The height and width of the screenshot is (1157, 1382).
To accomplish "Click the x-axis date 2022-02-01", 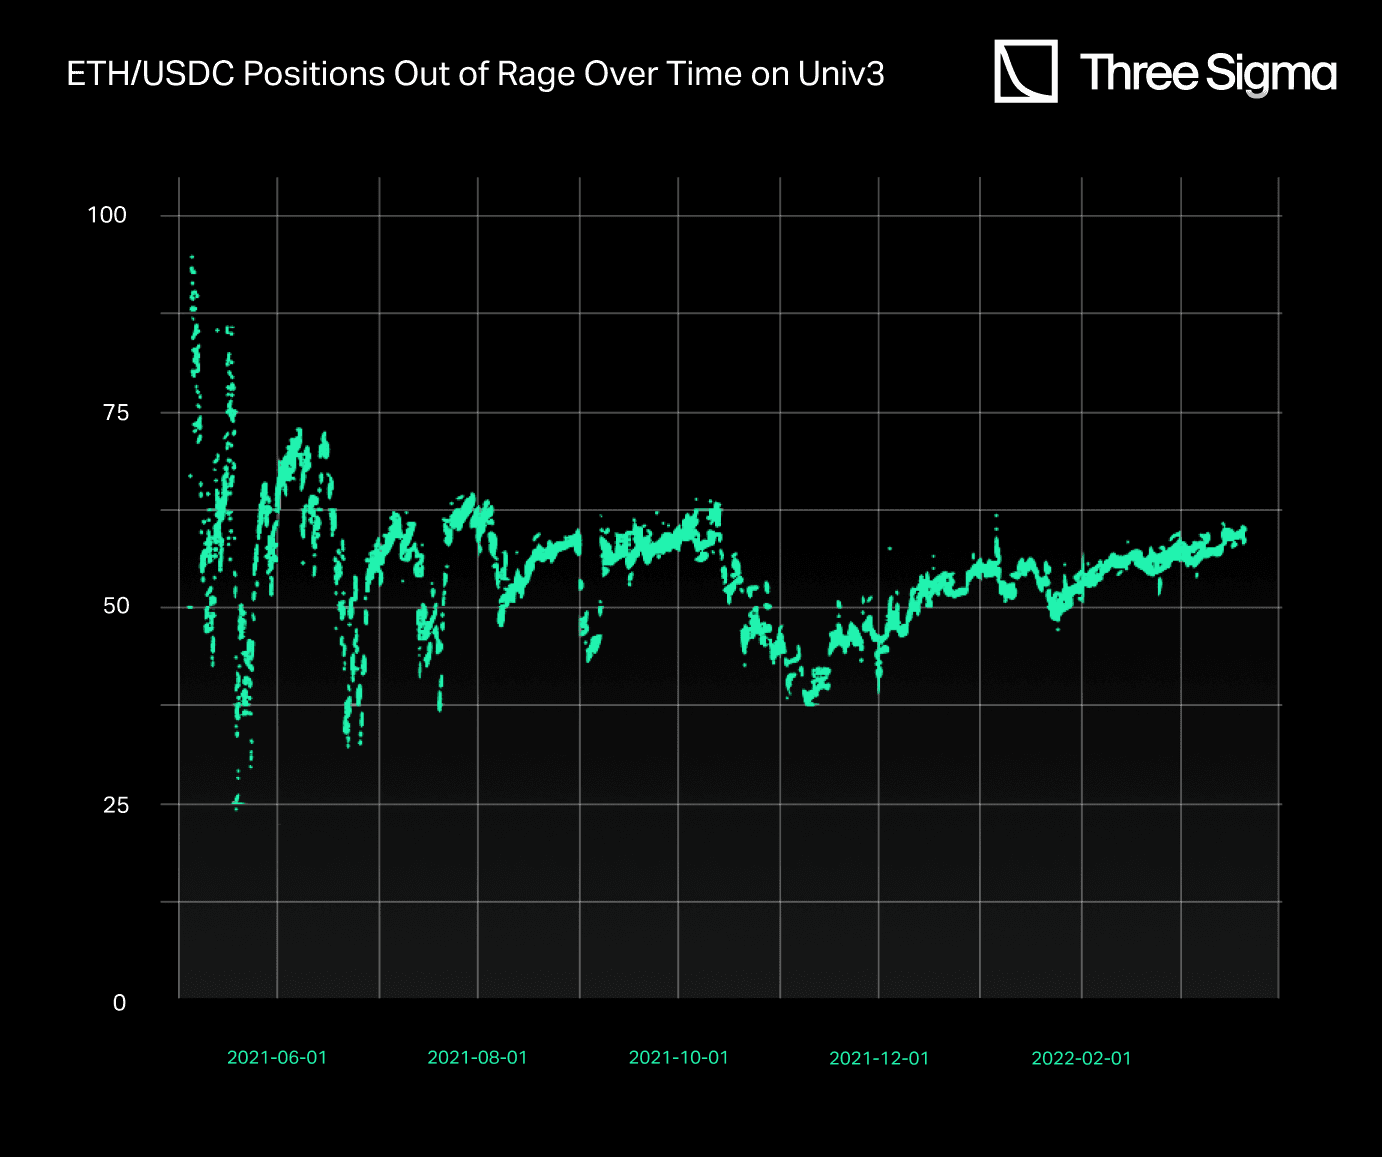I will pos(1081,1058).
